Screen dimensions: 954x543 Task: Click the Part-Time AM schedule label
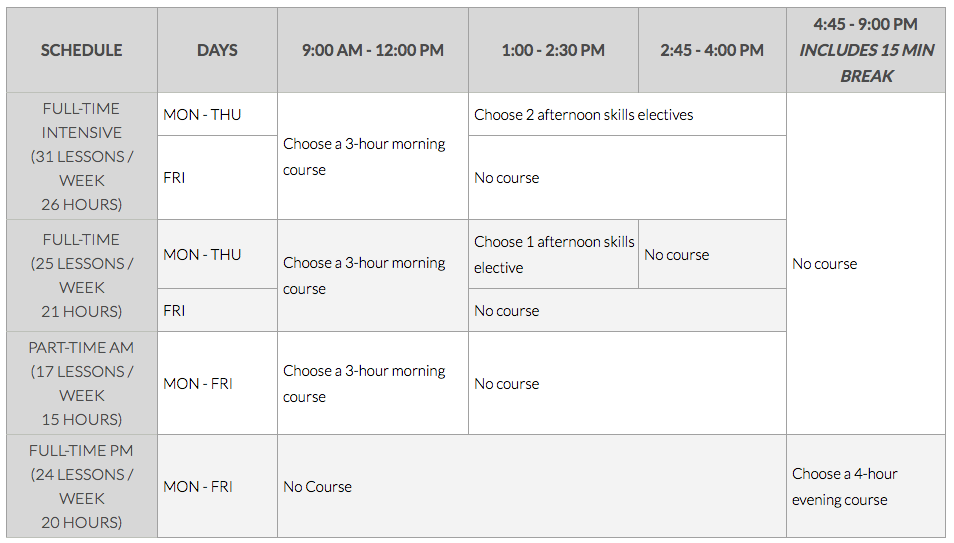pyautogui.click(x=82, y=383)
